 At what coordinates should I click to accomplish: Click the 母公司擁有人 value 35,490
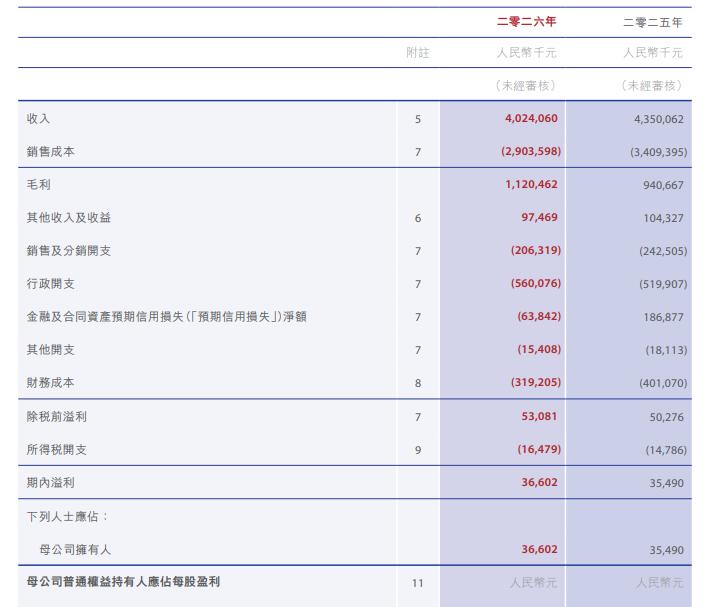666,550
